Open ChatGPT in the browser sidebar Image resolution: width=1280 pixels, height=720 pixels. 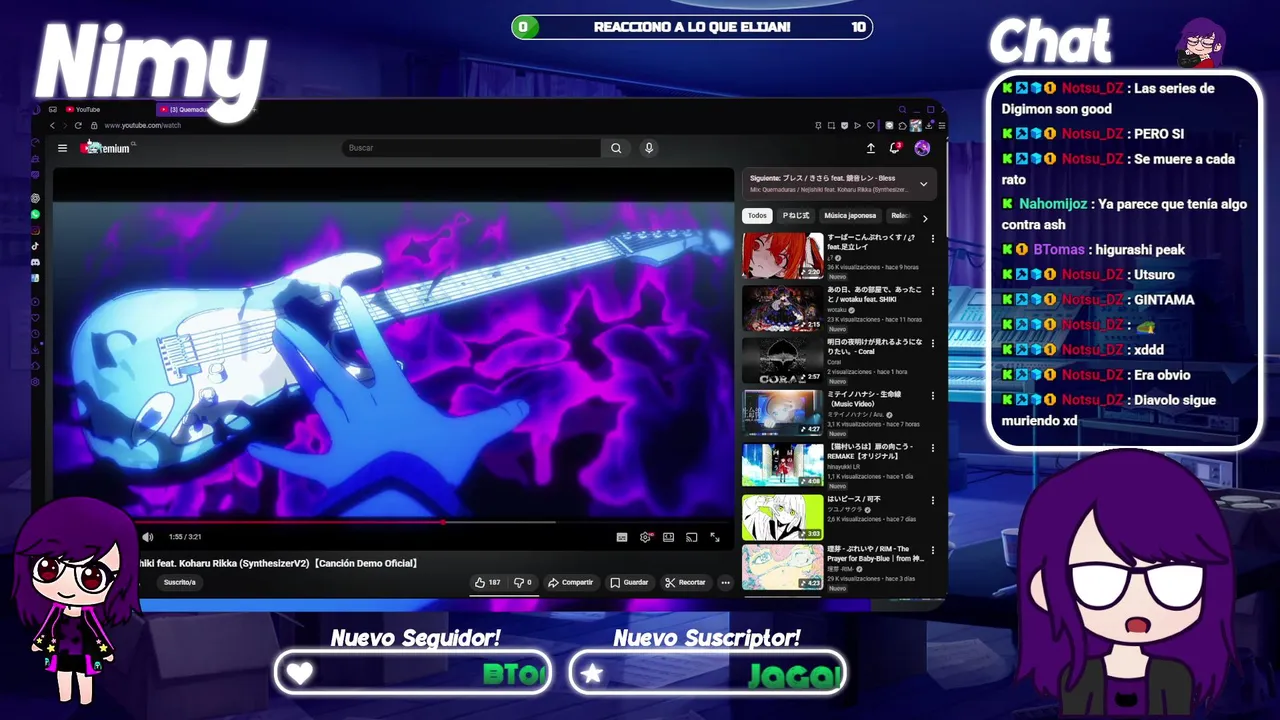[35, 198]
